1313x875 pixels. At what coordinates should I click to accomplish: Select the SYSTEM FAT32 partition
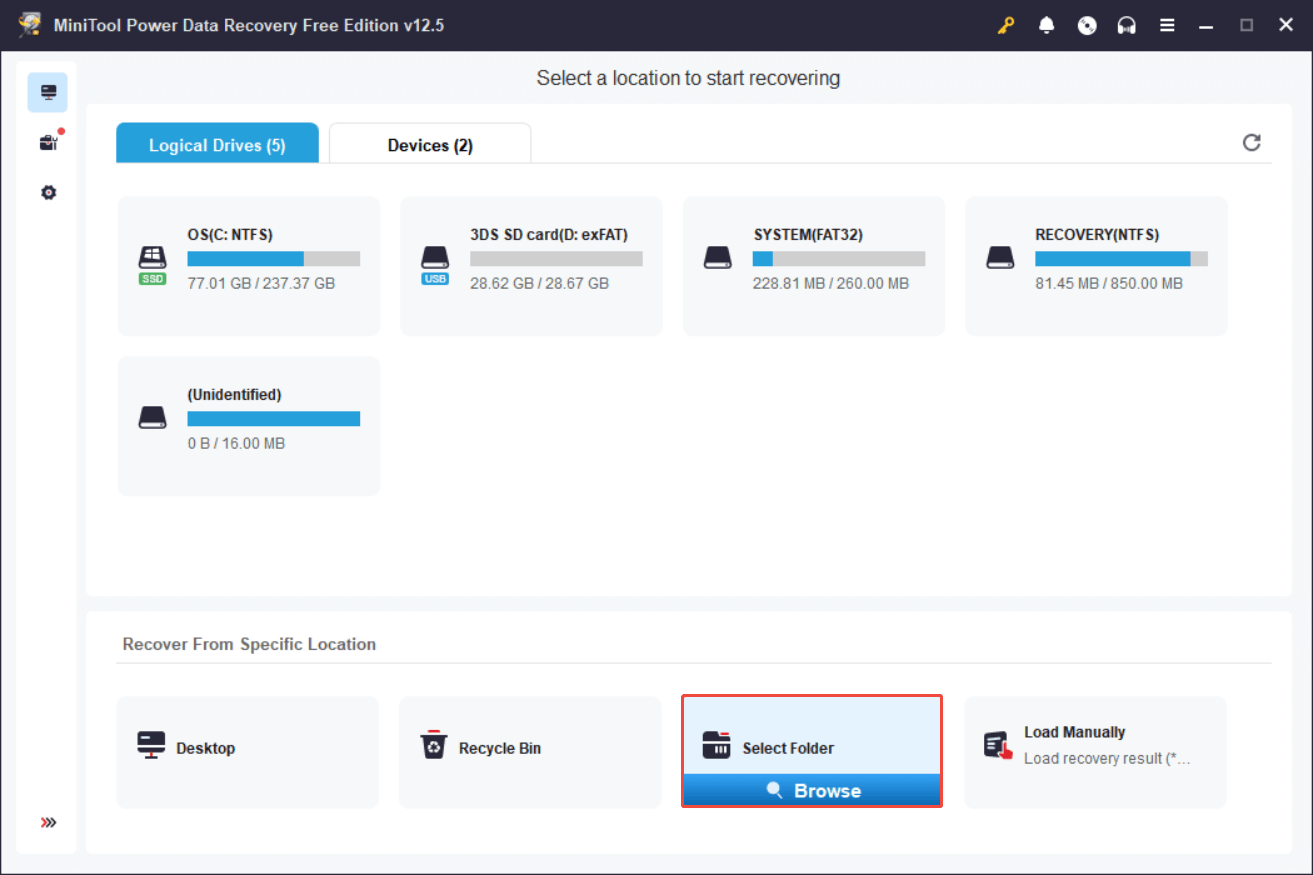[814, 265]
